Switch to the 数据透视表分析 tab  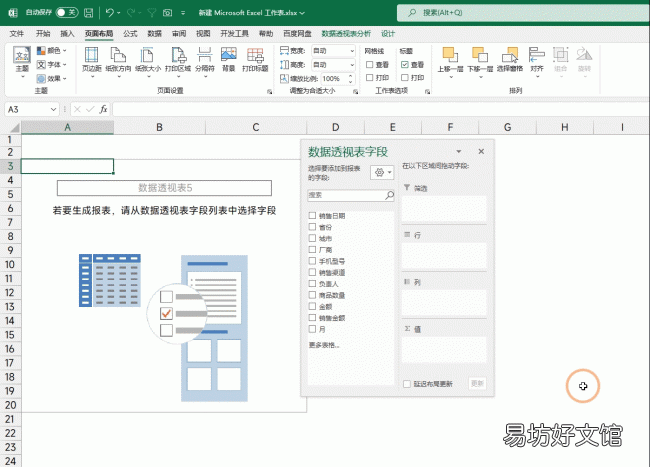tap(346, 34)
